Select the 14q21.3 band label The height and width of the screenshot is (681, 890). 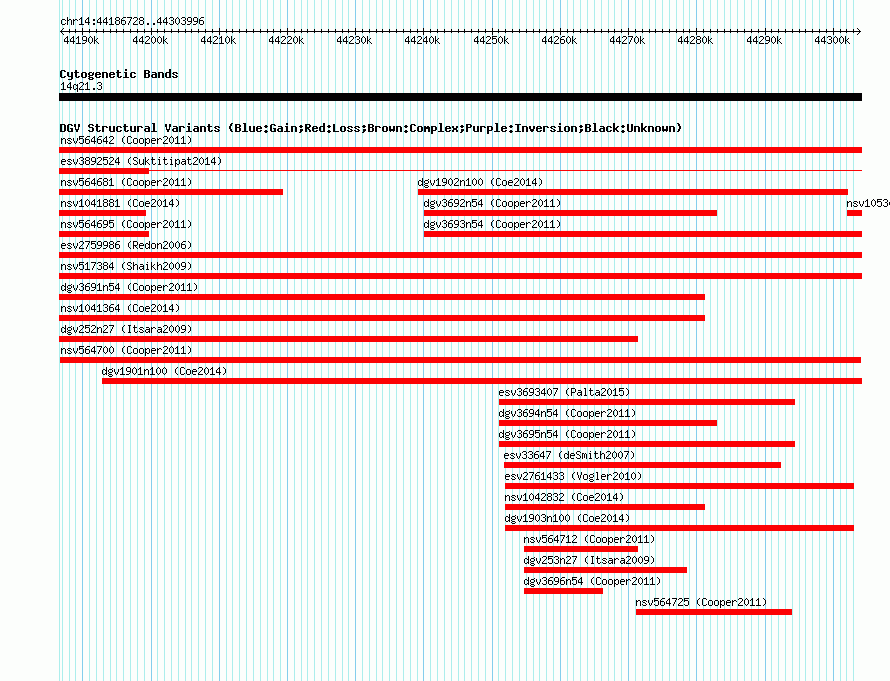point(81,86)
